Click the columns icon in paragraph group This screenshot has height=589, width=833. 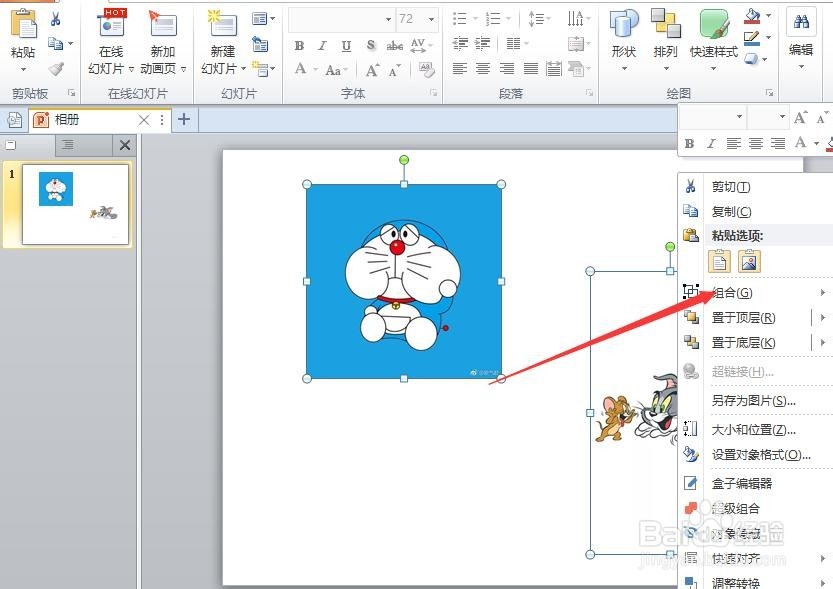pyautogui.click(x=513, y=44)
